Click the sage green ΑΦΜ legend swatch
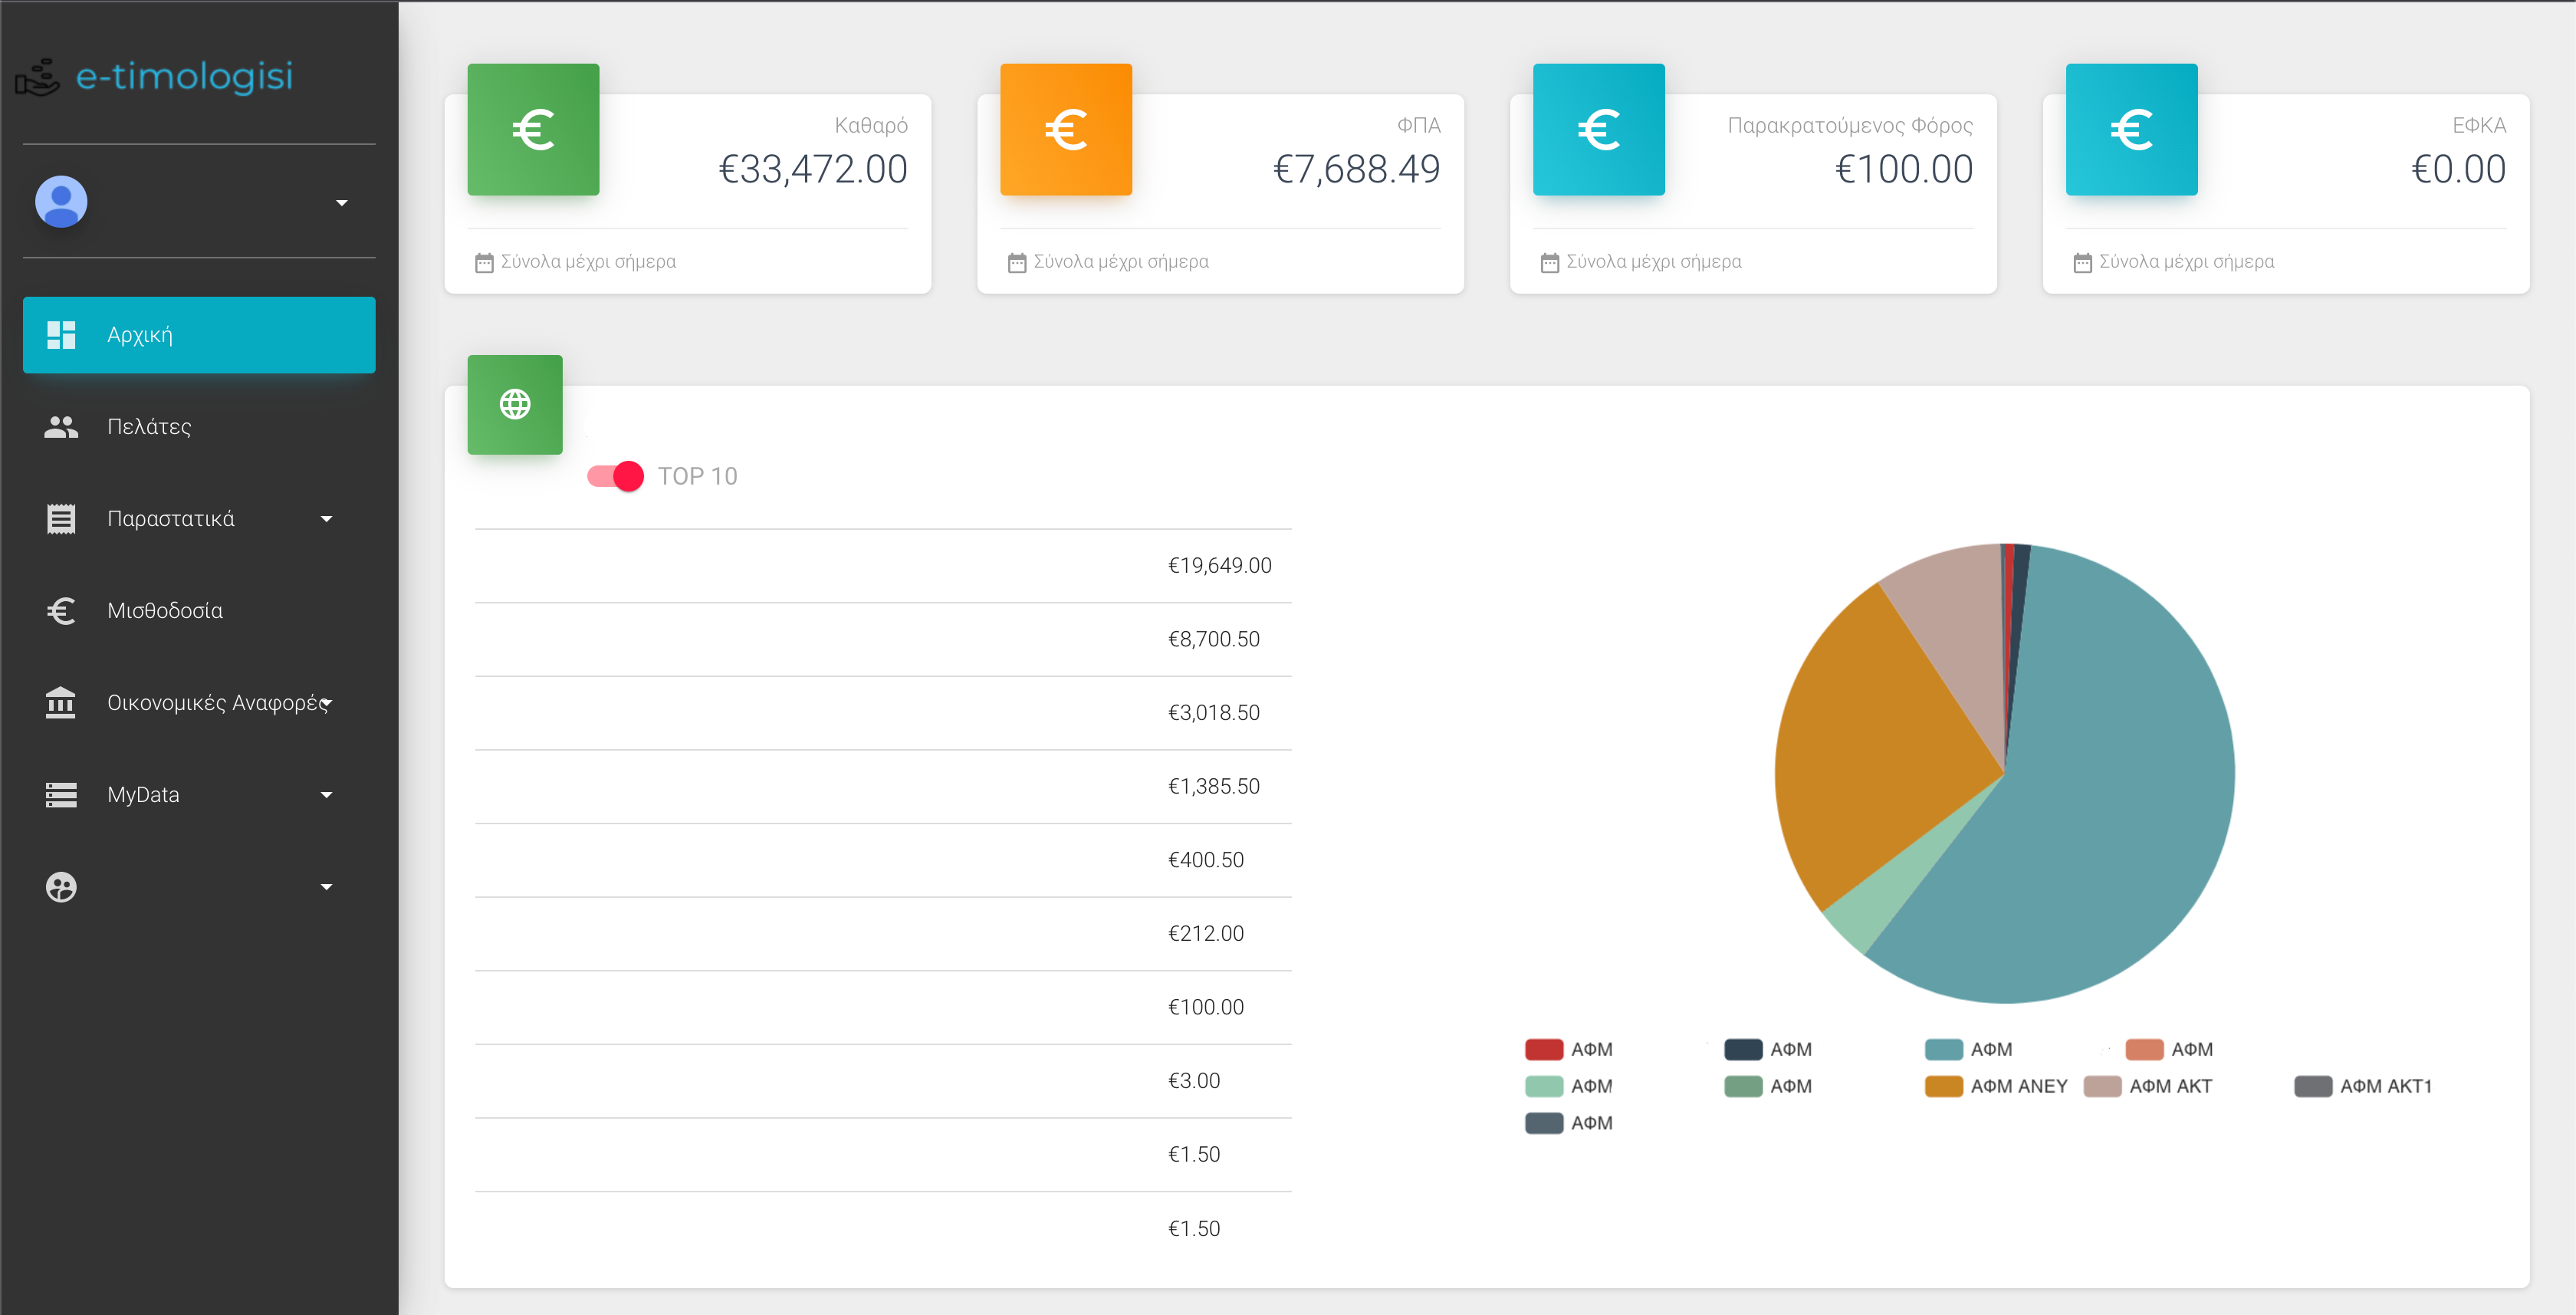The height and width of the screenshot is (1315, 2576). coord(1743,1086)
